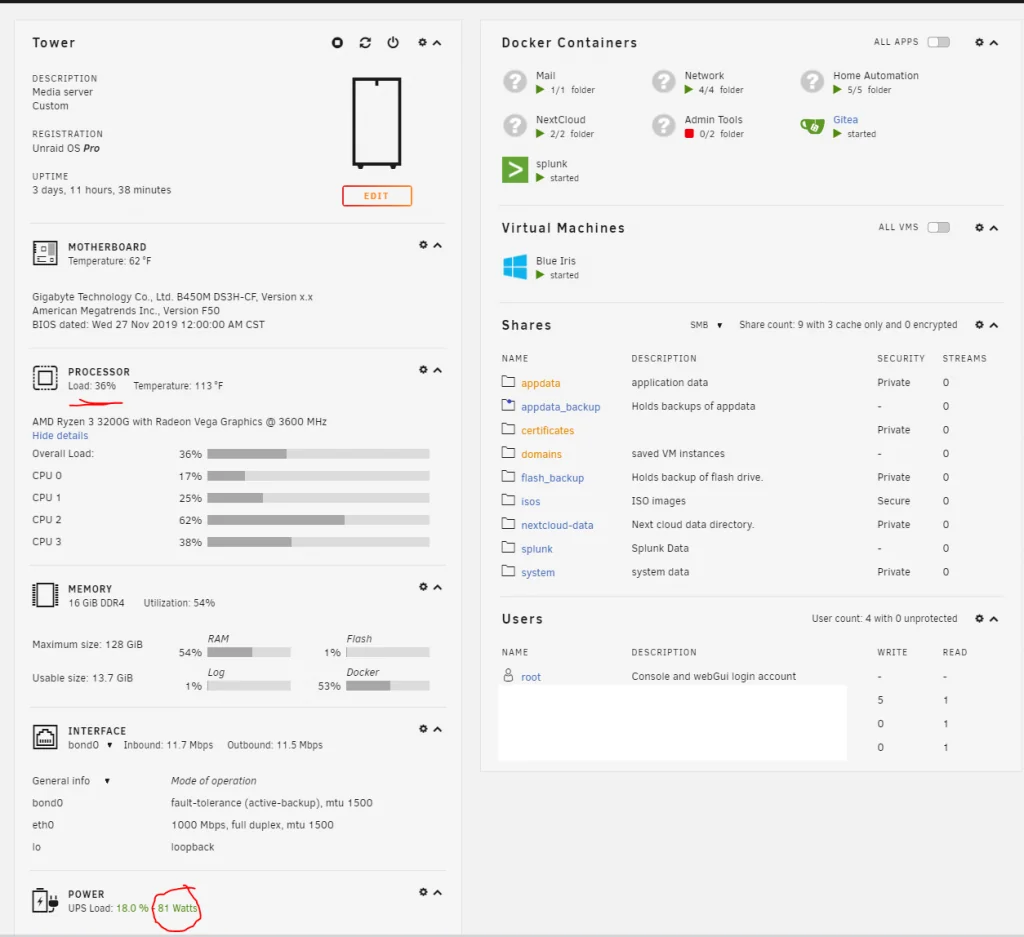1024x937 pixels.
Task: Click the UPS battery power icon
Action: (x=45, y=900)
